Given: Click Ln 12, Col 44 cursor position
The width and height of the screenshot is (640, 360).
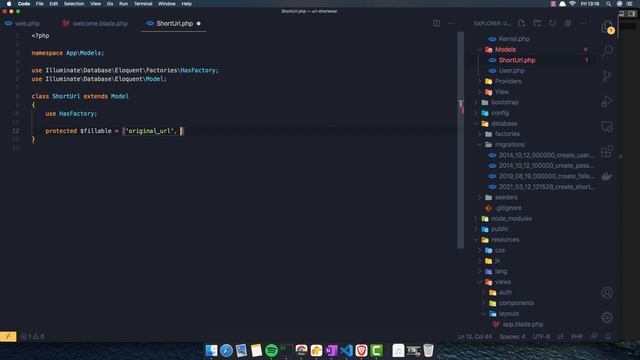Looking at the screenshot, I should pyautogui.click(x=474, y=337).
